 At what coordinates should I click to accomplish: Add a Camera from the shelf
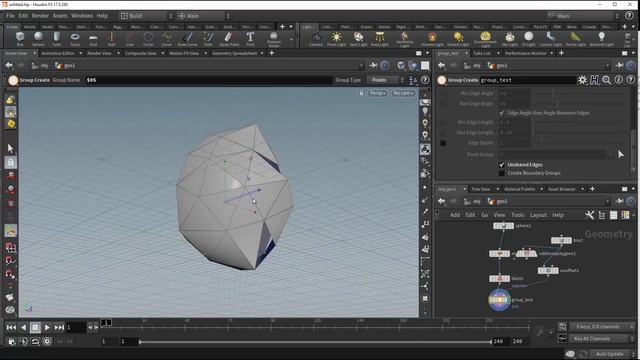tap(316, 39)
